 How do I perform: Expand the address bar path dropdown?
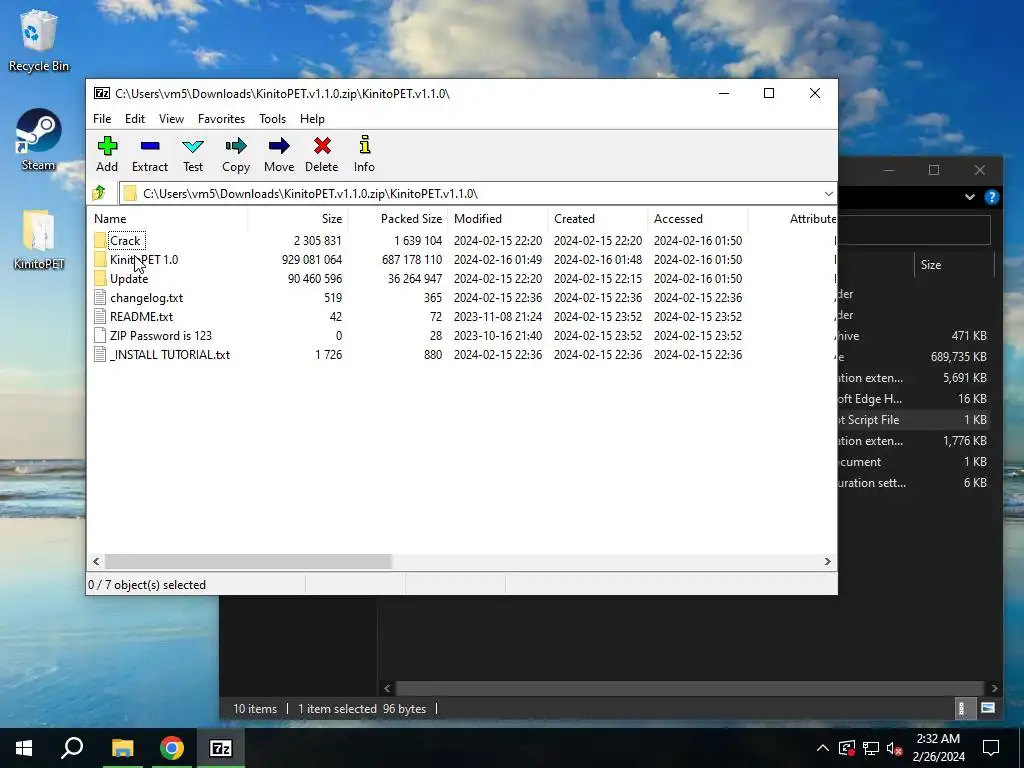point(829,193)
